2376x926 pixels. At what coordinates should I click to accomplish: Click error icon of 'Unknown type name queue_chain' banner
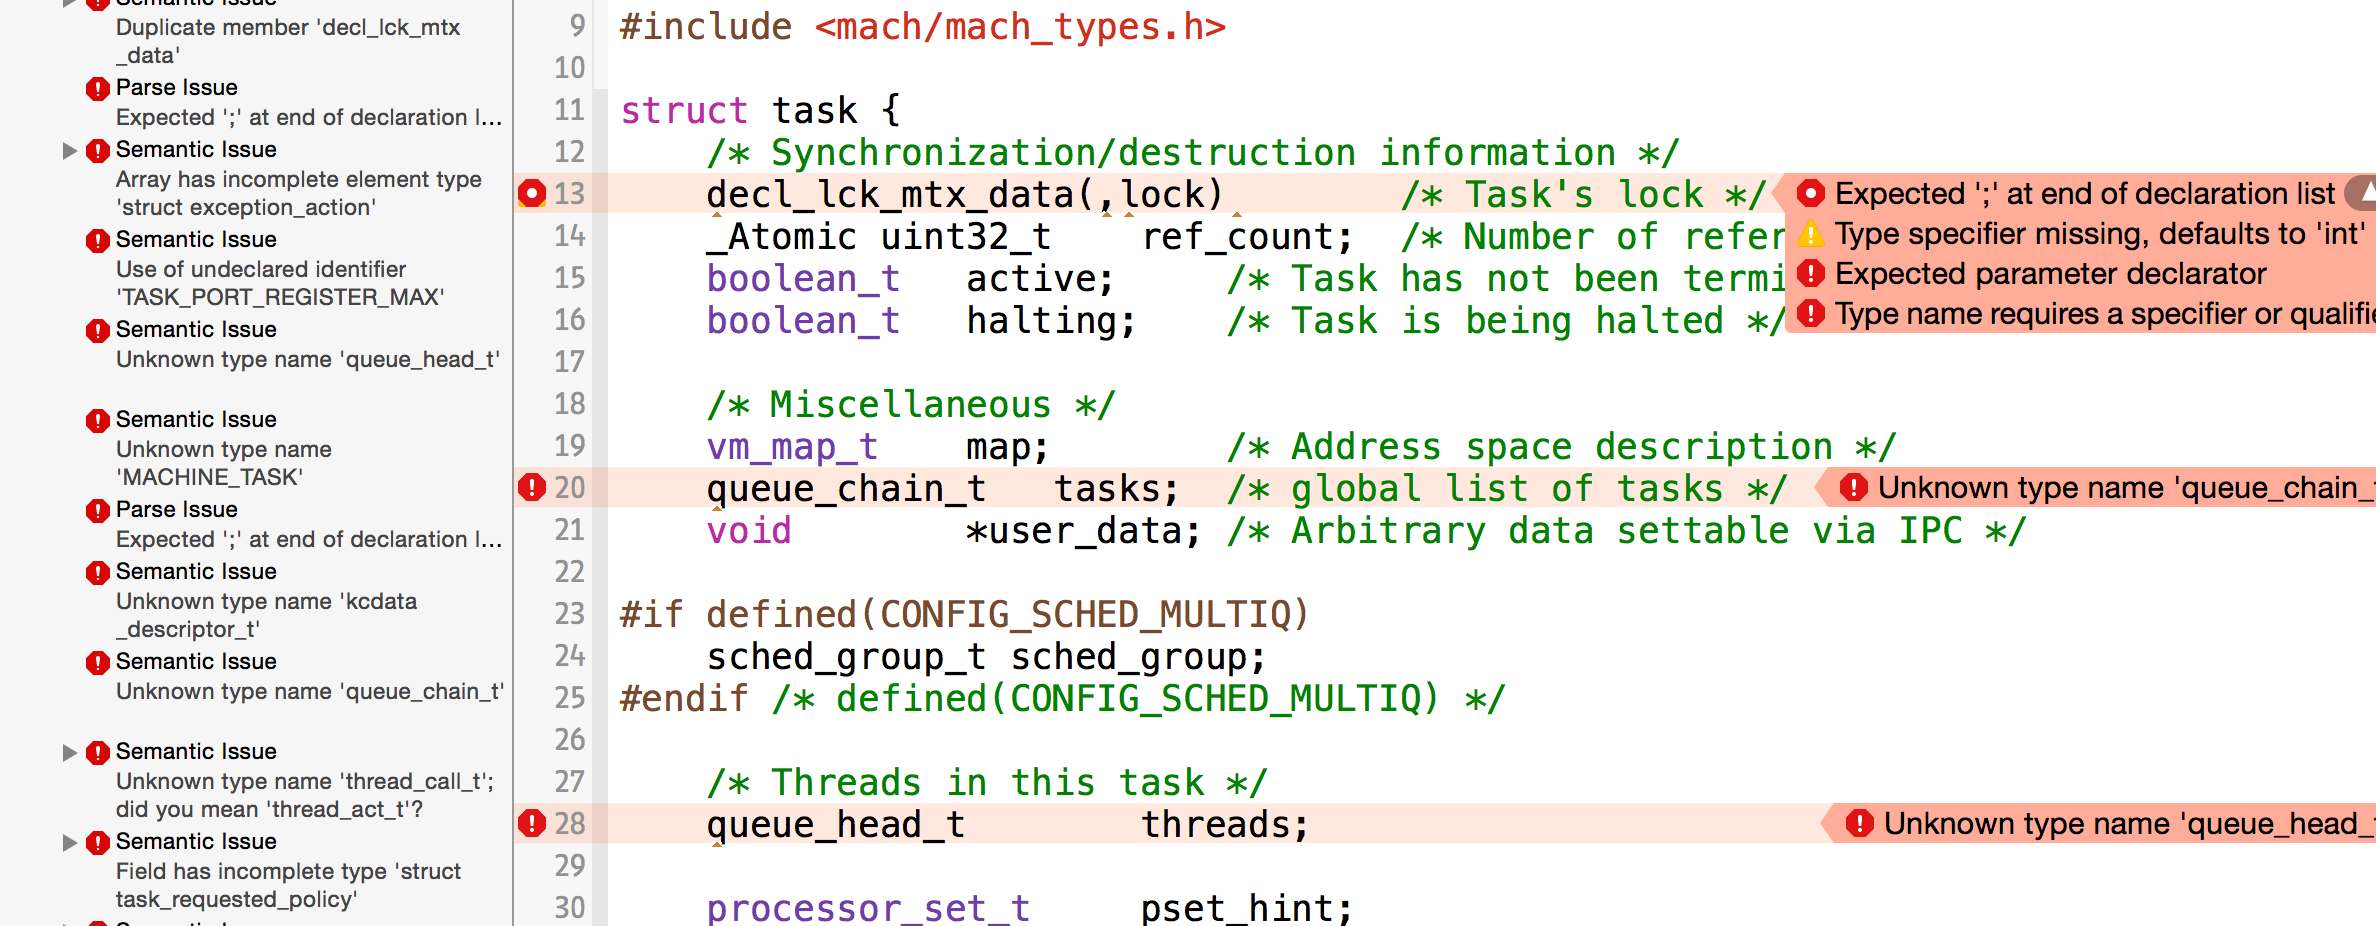(1853, 487)
